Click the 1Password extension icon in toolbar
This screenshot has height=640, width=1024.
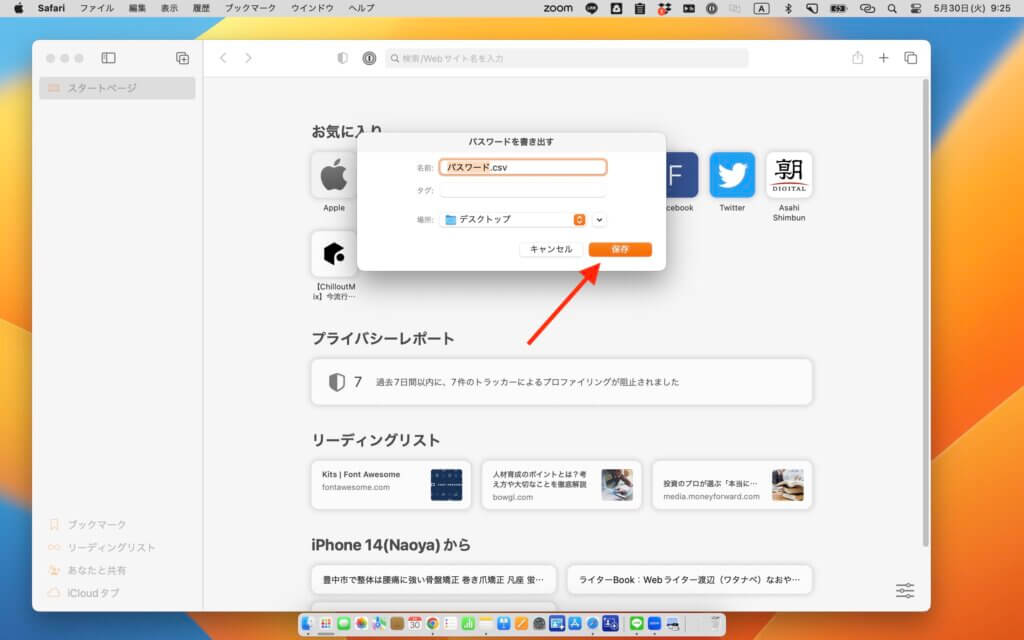[369, 58]
